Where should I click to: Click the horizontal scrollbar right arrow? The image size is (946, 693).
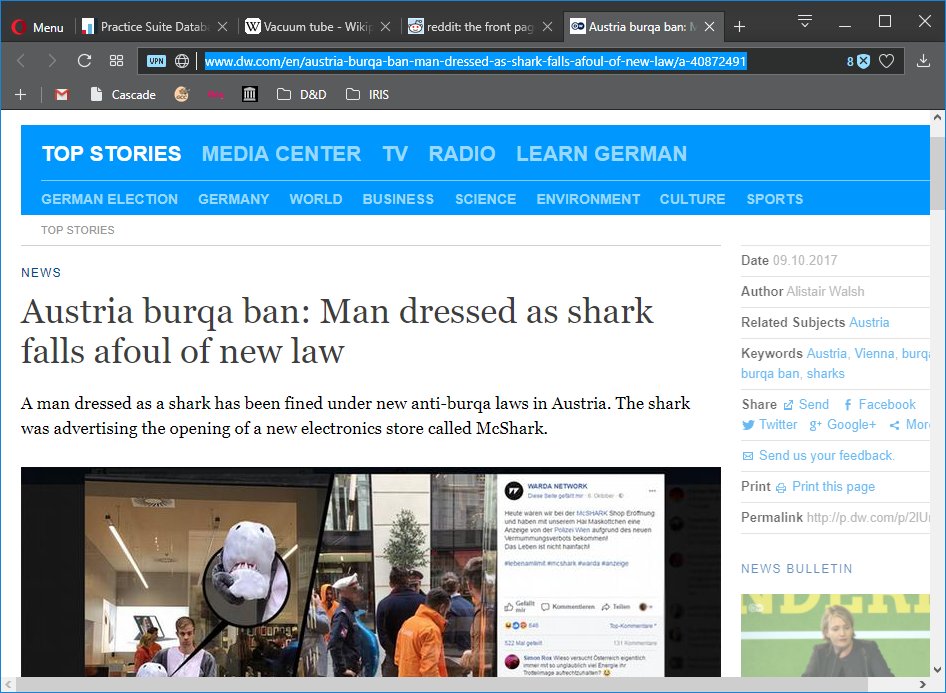(922, 685)
